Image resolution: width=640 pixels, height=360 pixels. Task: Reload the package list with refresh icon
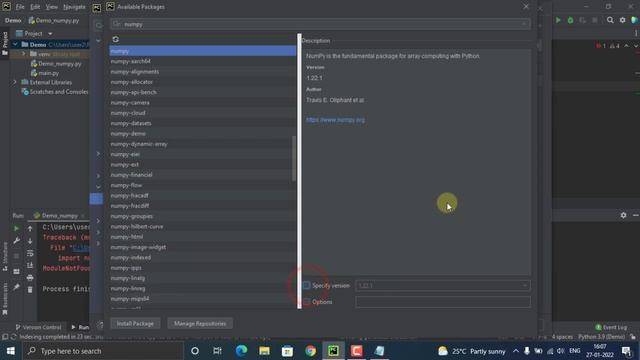[116, 39]
